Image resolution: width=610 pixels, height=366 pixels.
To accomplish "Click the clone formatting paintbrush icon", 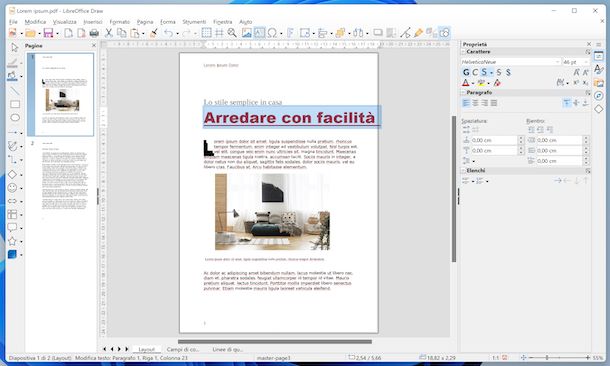I will click(x=154, y=33).
